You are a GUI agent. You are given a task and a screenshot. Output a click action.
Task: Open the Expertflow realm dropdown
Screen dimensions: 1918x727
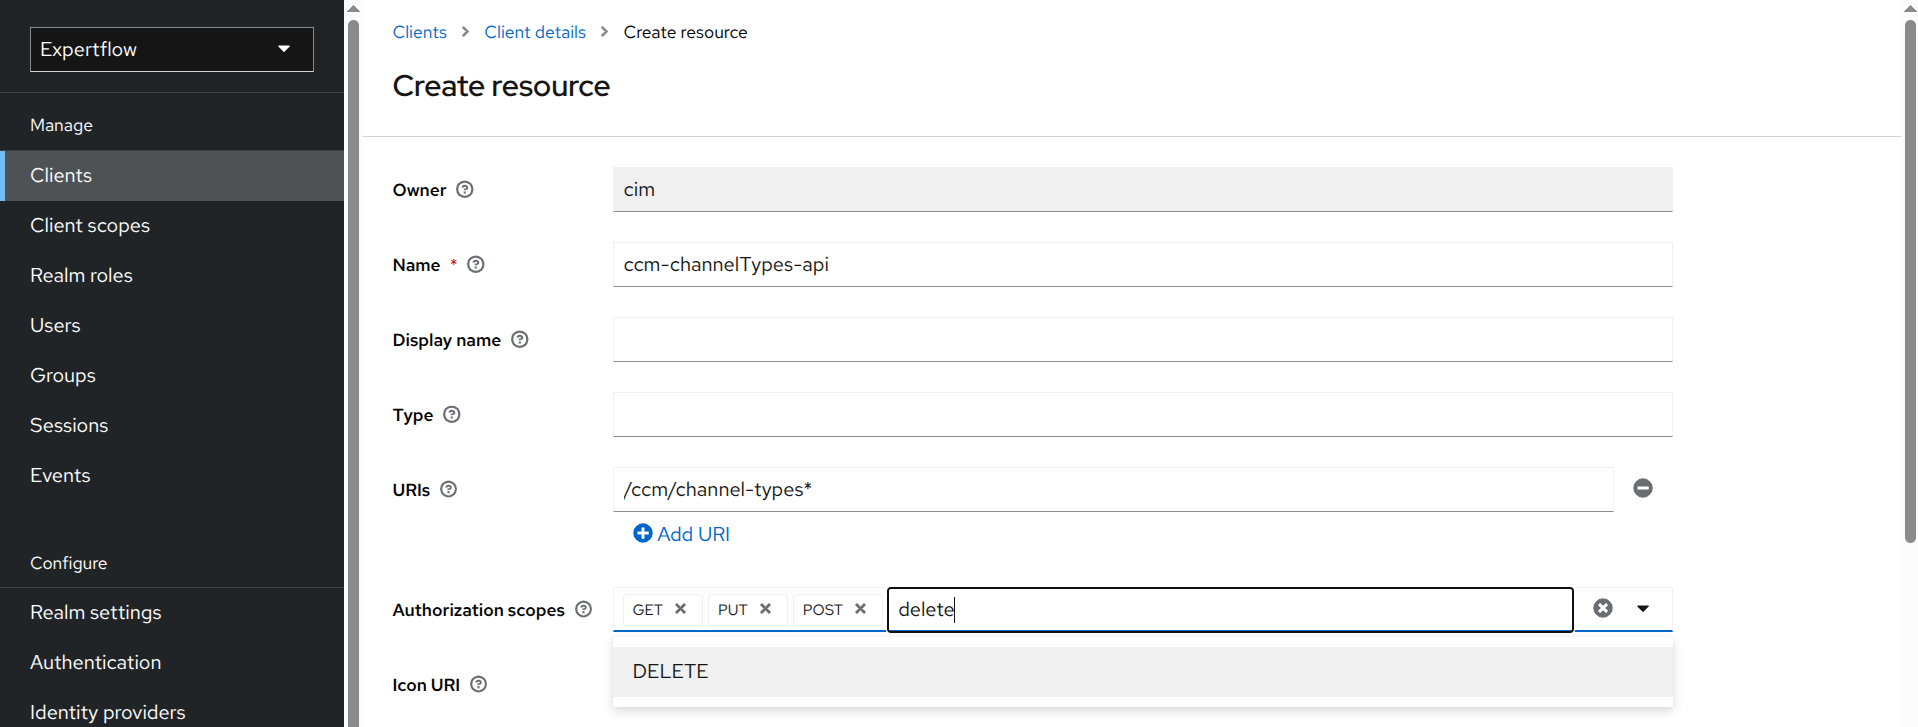(171, 49)
